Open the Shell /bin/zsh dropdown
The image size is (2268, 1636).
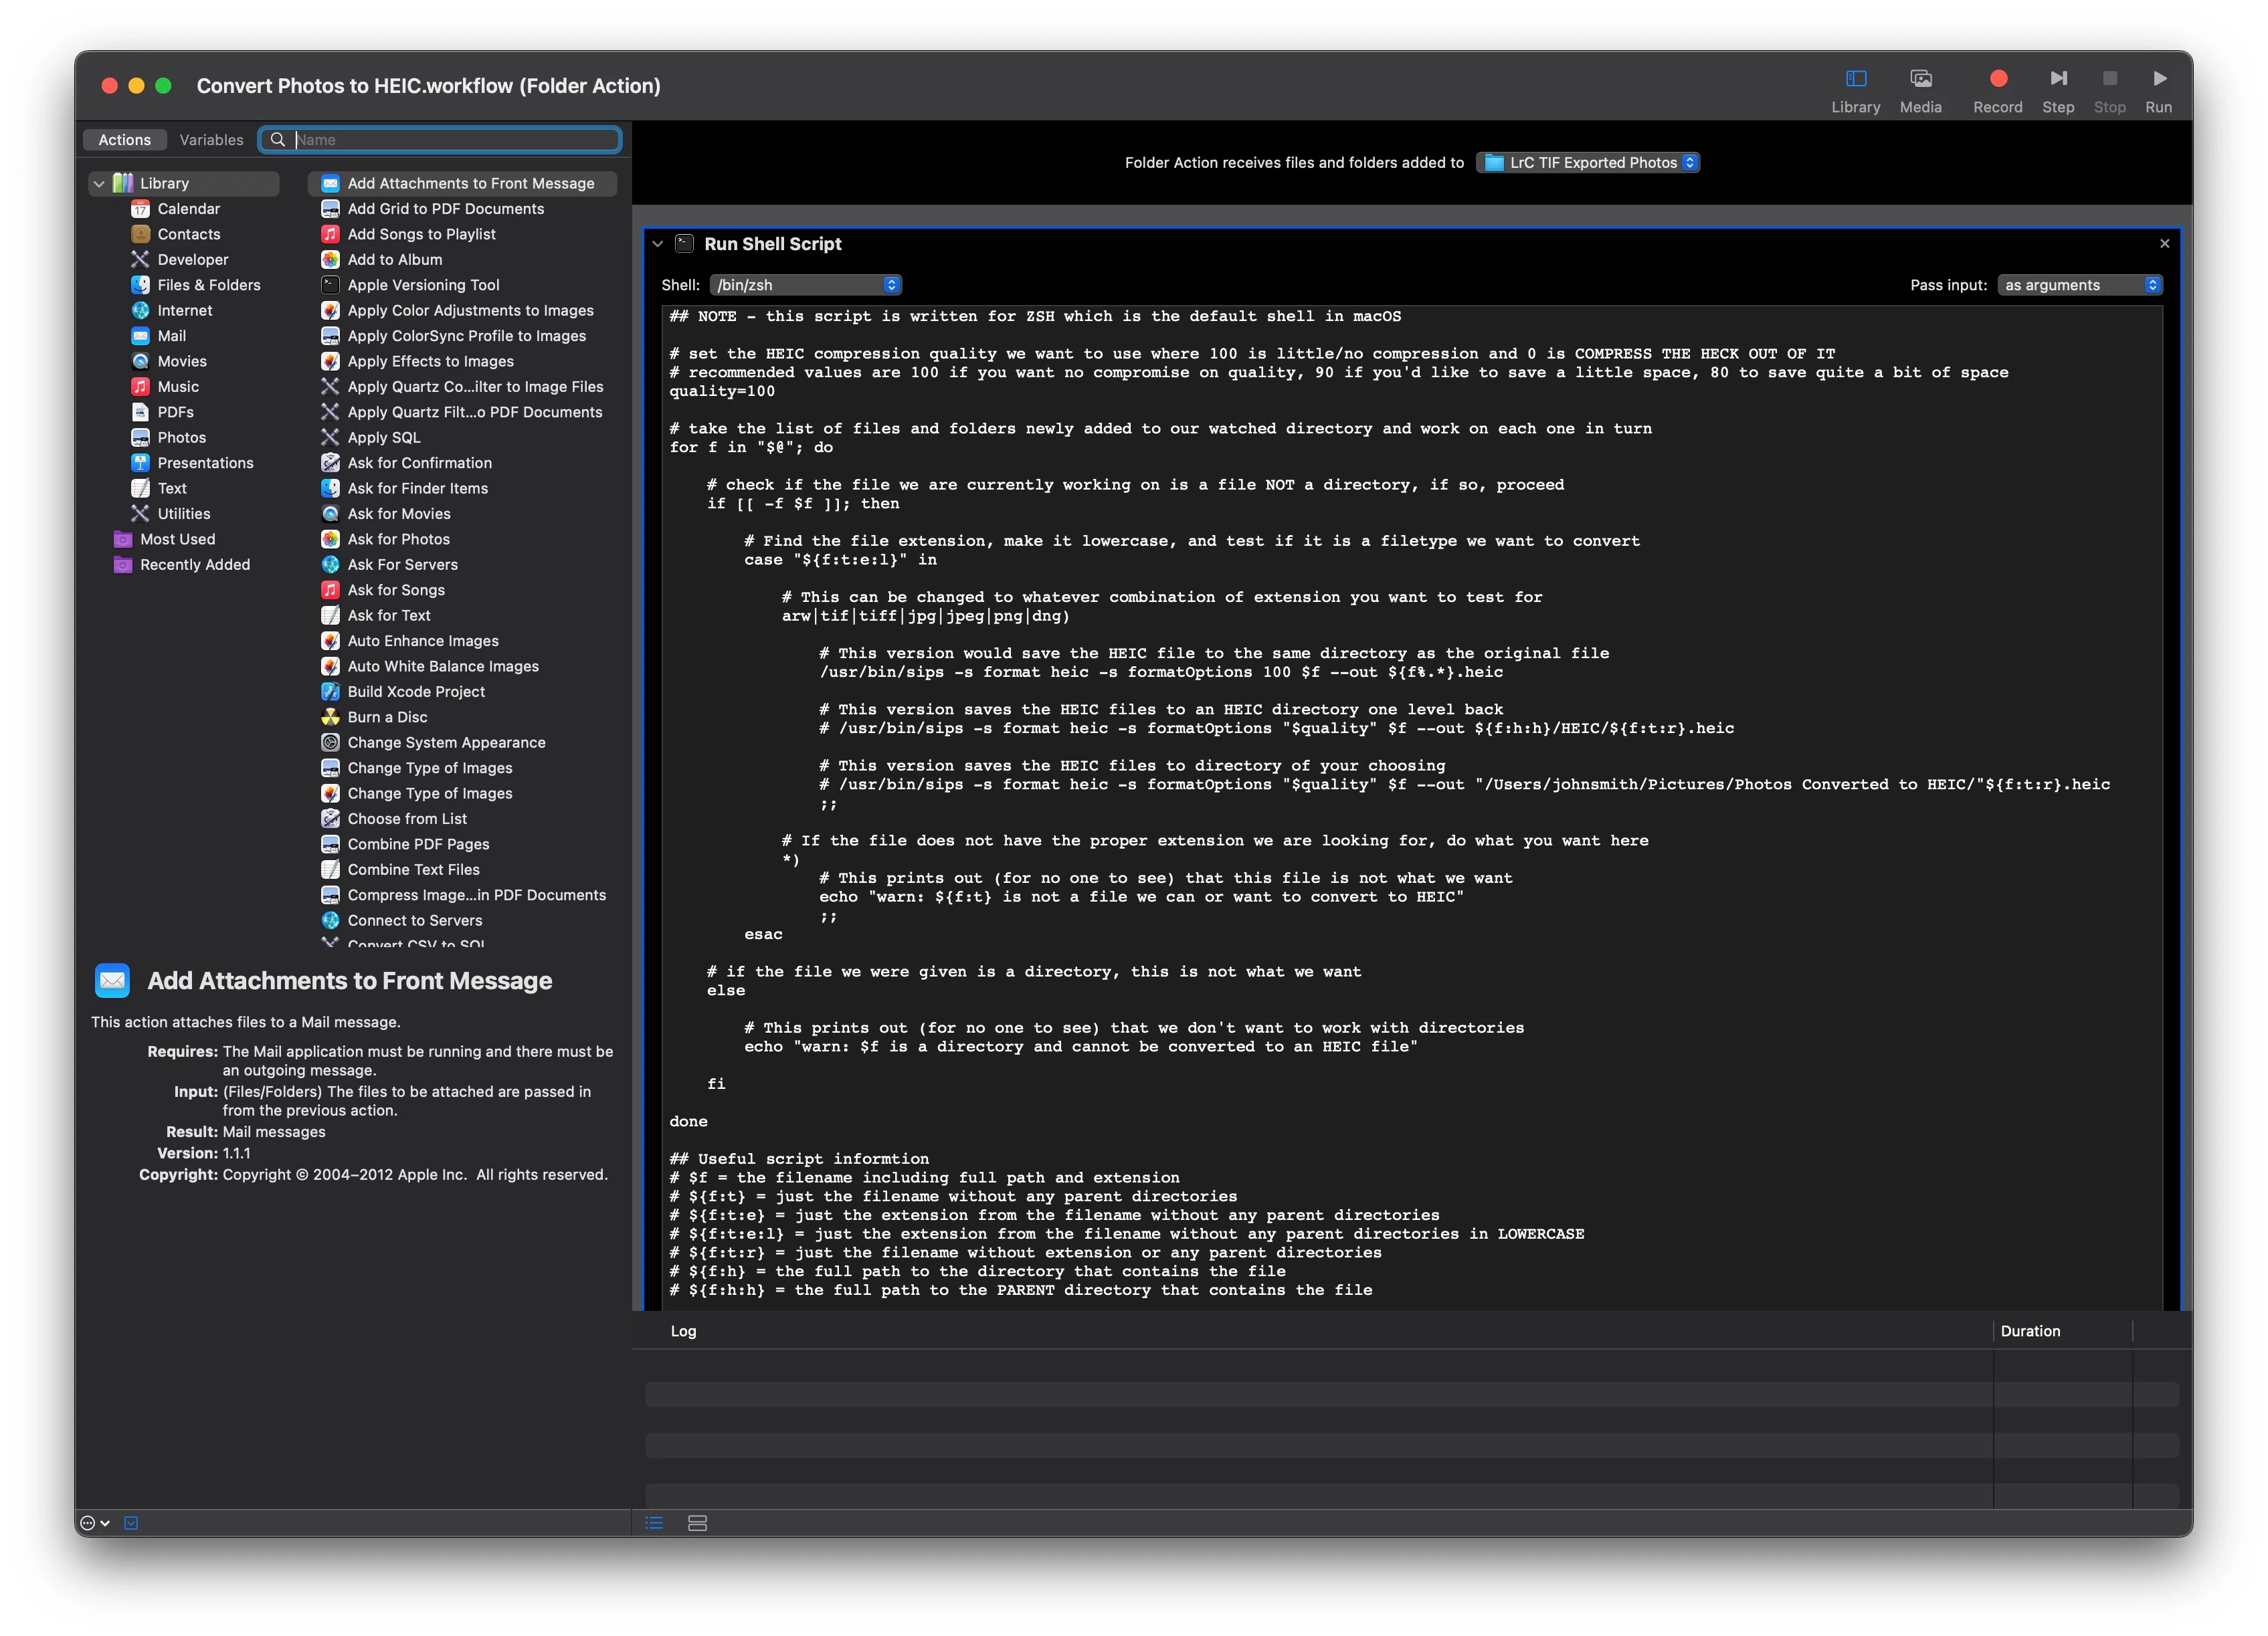pos(805,285)
